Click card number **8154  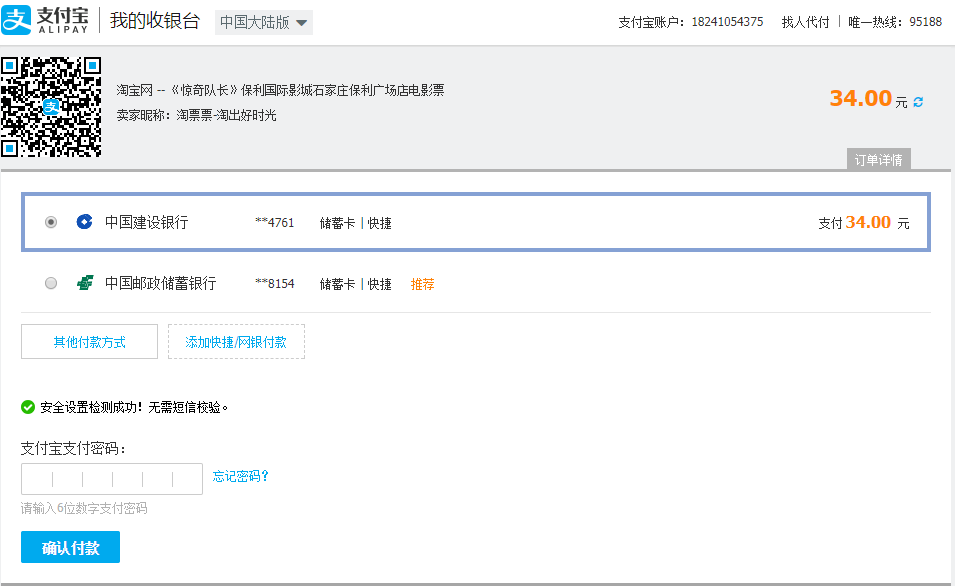(275, 283)
